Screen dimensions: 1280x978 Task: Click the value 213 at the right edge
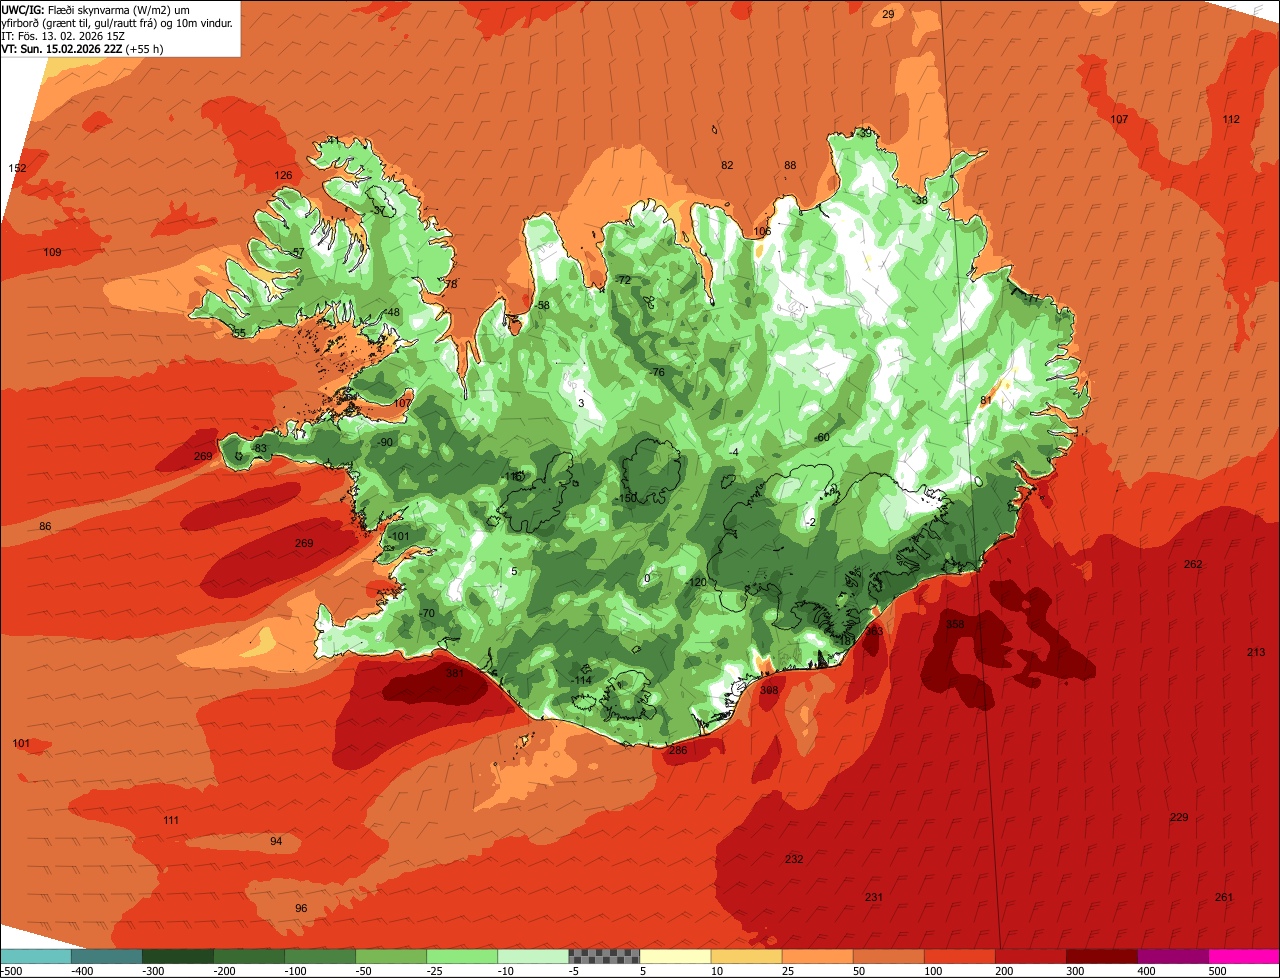pyautogui.click(x=1256, y=652)
